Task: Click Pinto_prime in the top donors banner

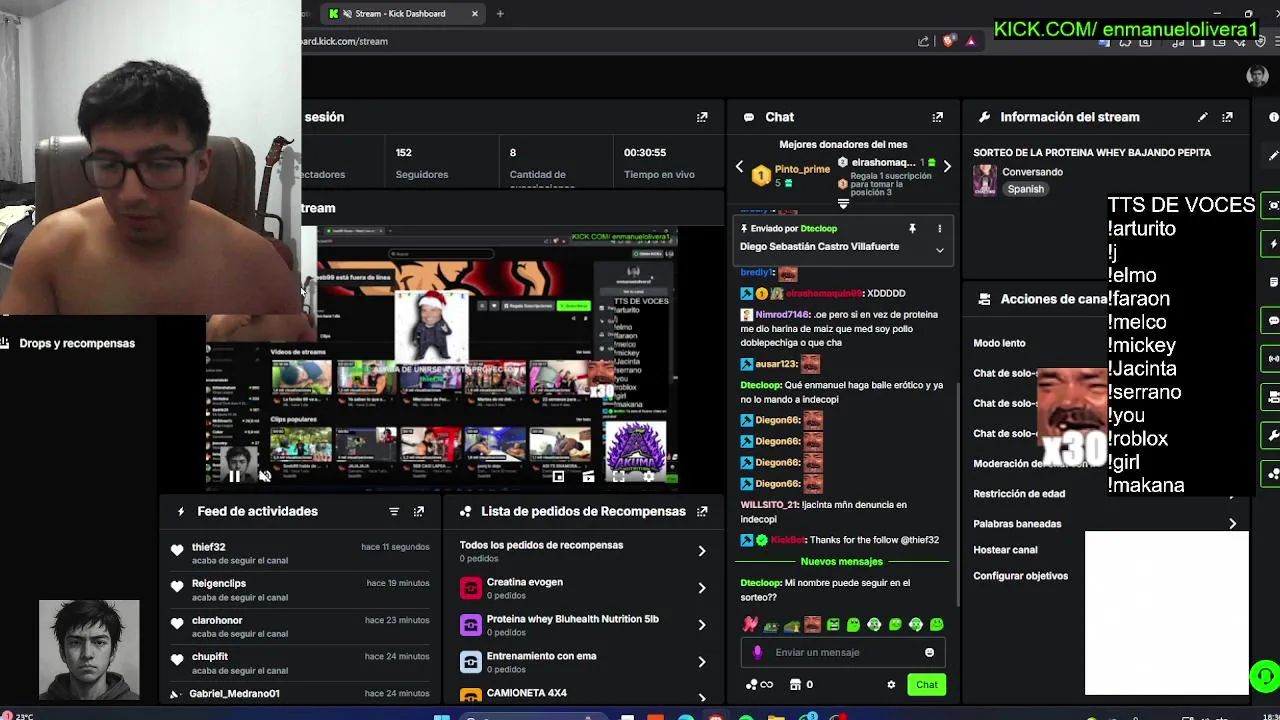Action: pos(802,169)
